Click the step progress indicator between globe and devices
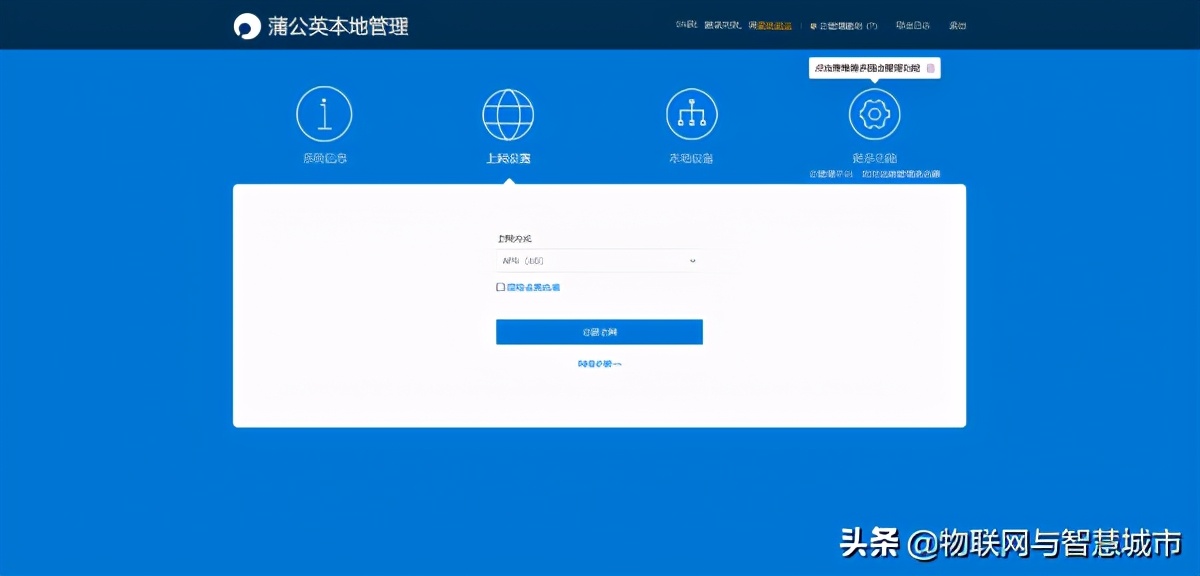Viewport: 1200px width, 576px height. (x=600, y=112)
